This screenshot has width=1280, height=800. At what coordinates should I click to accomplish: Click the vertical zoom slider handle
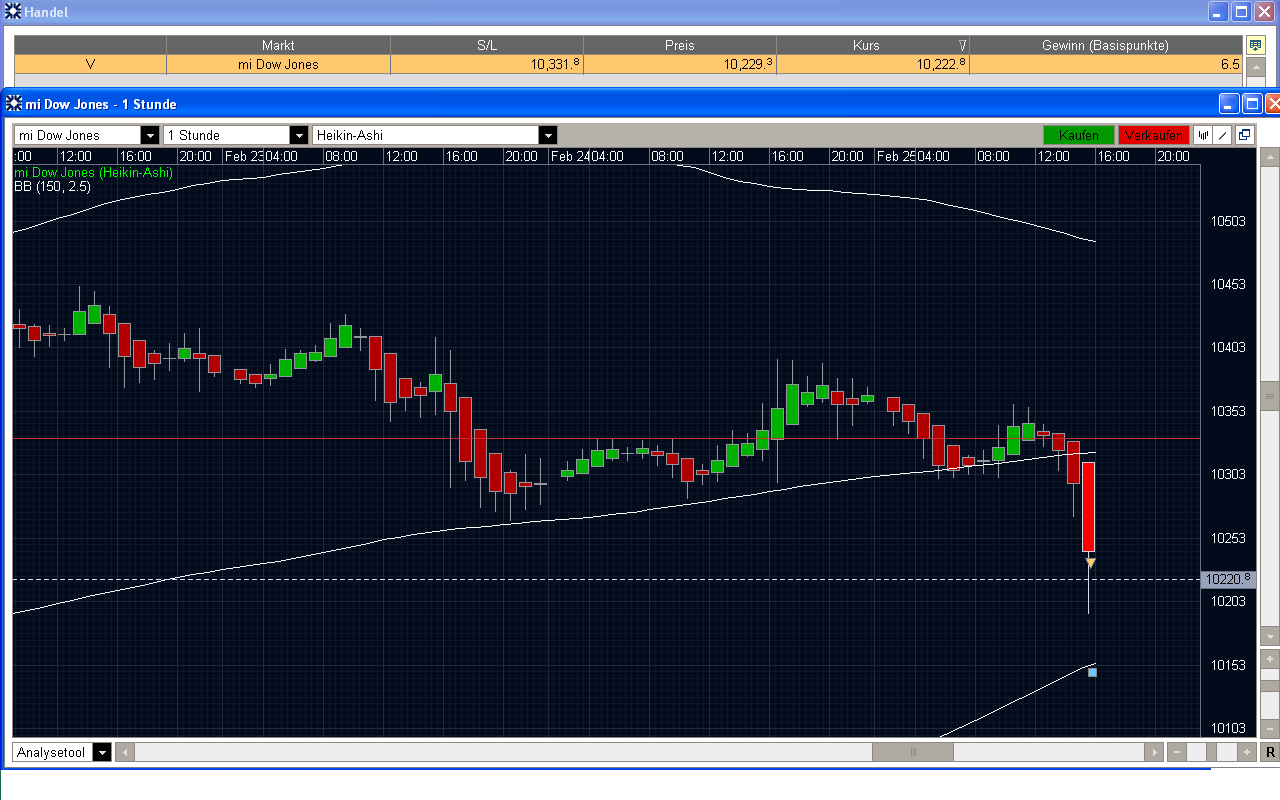coord(1270,686)
